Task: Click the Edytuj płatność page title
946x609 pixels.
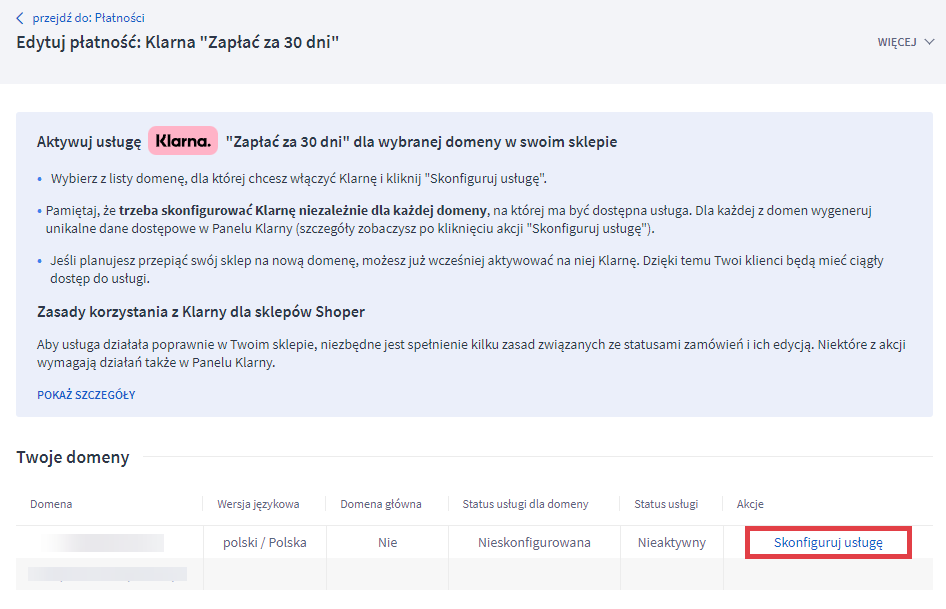Action: click(178, 43)
